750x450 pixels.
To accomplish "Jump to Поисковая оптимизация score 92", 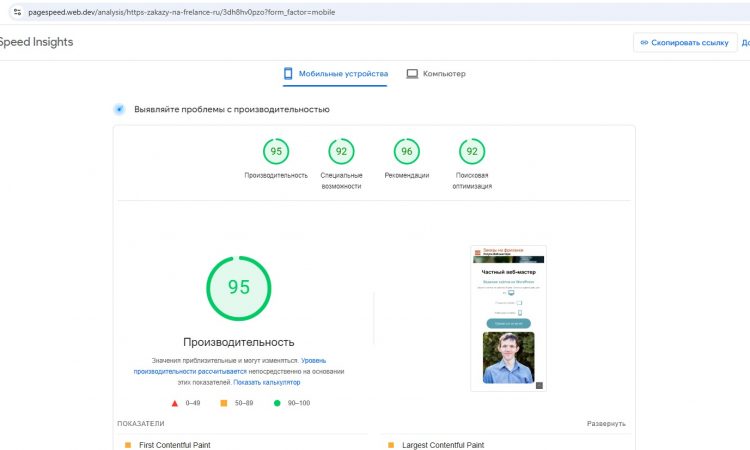I will [472, 151].
